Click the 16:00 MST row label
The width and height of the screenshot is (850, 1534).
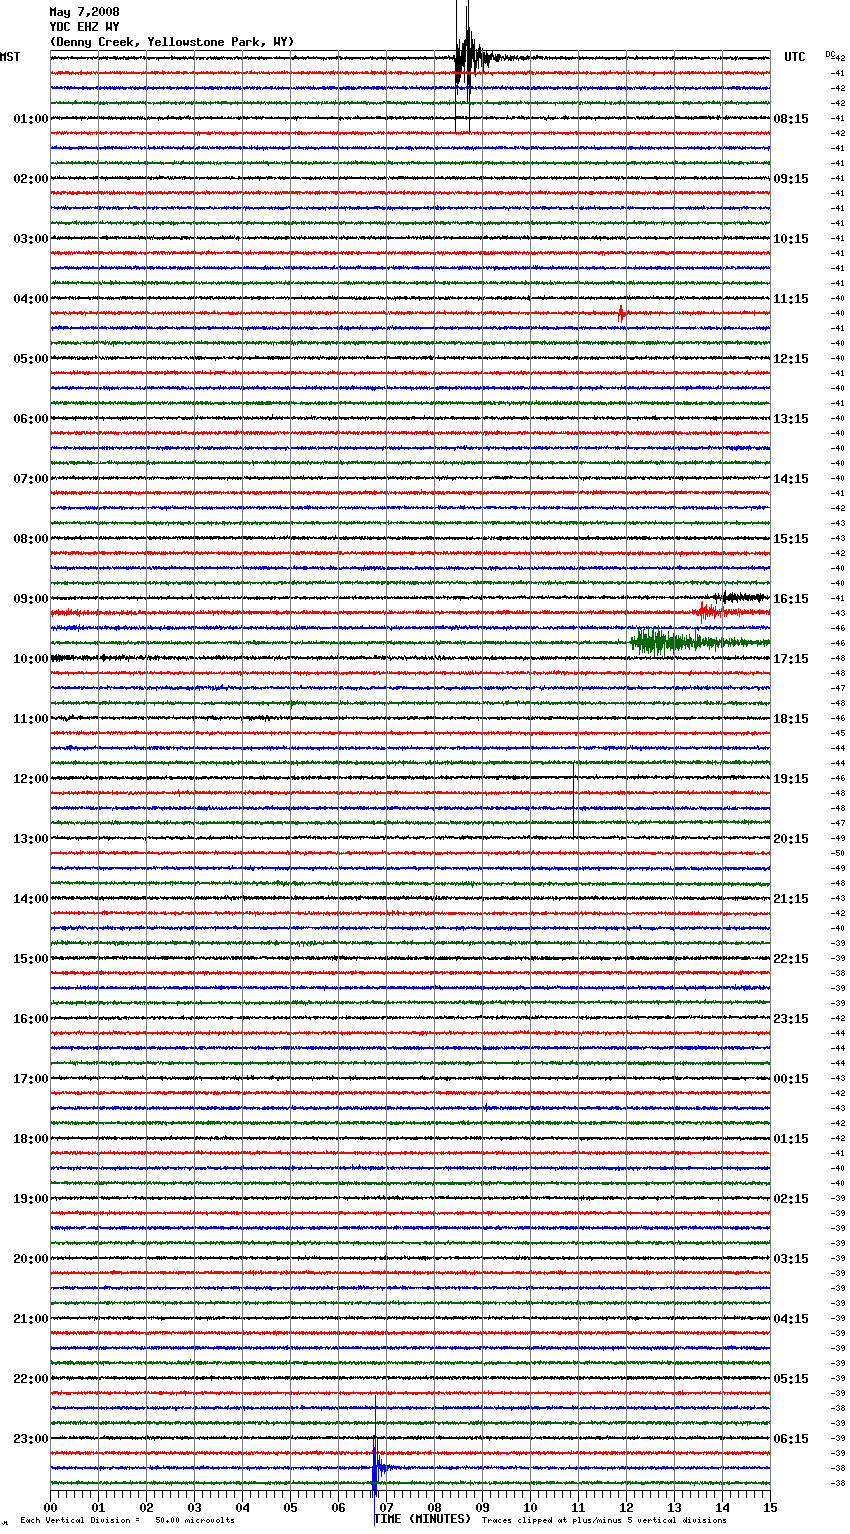click(x=30, y=1019)
